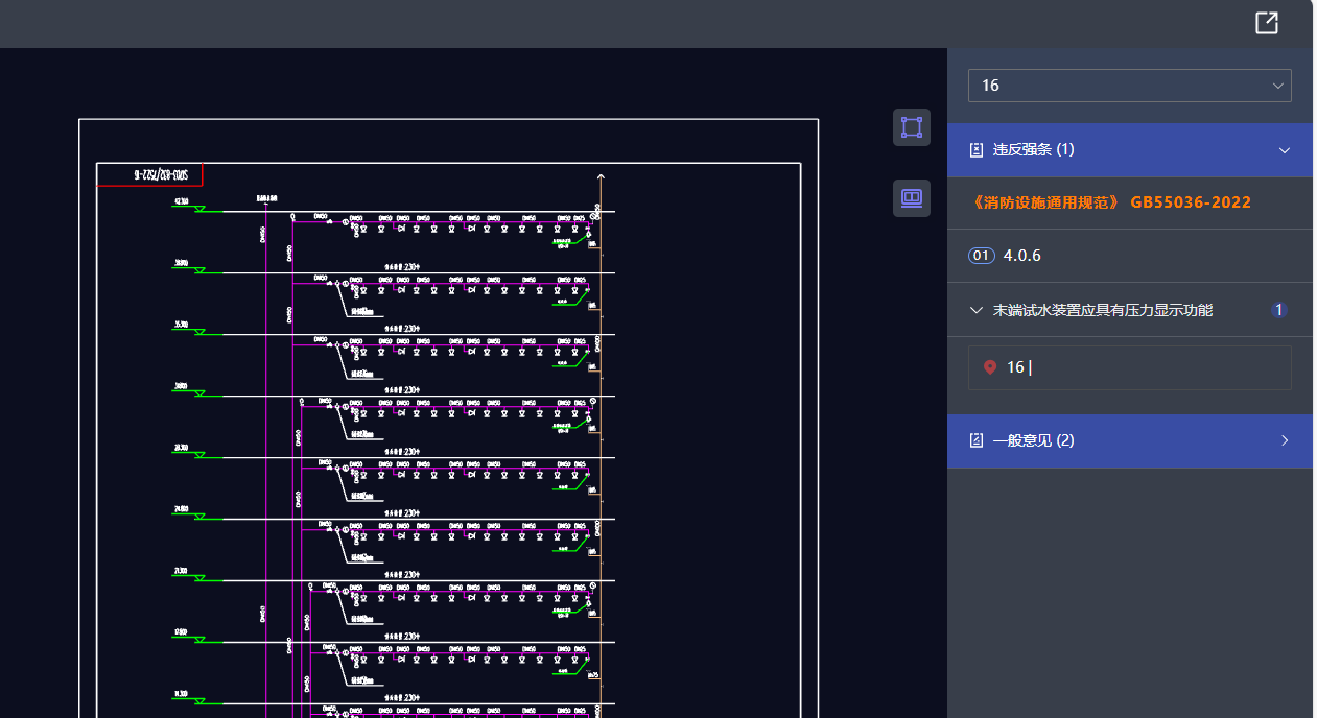
Task: Click the frame selection tool icon
Action: (911, 128)
